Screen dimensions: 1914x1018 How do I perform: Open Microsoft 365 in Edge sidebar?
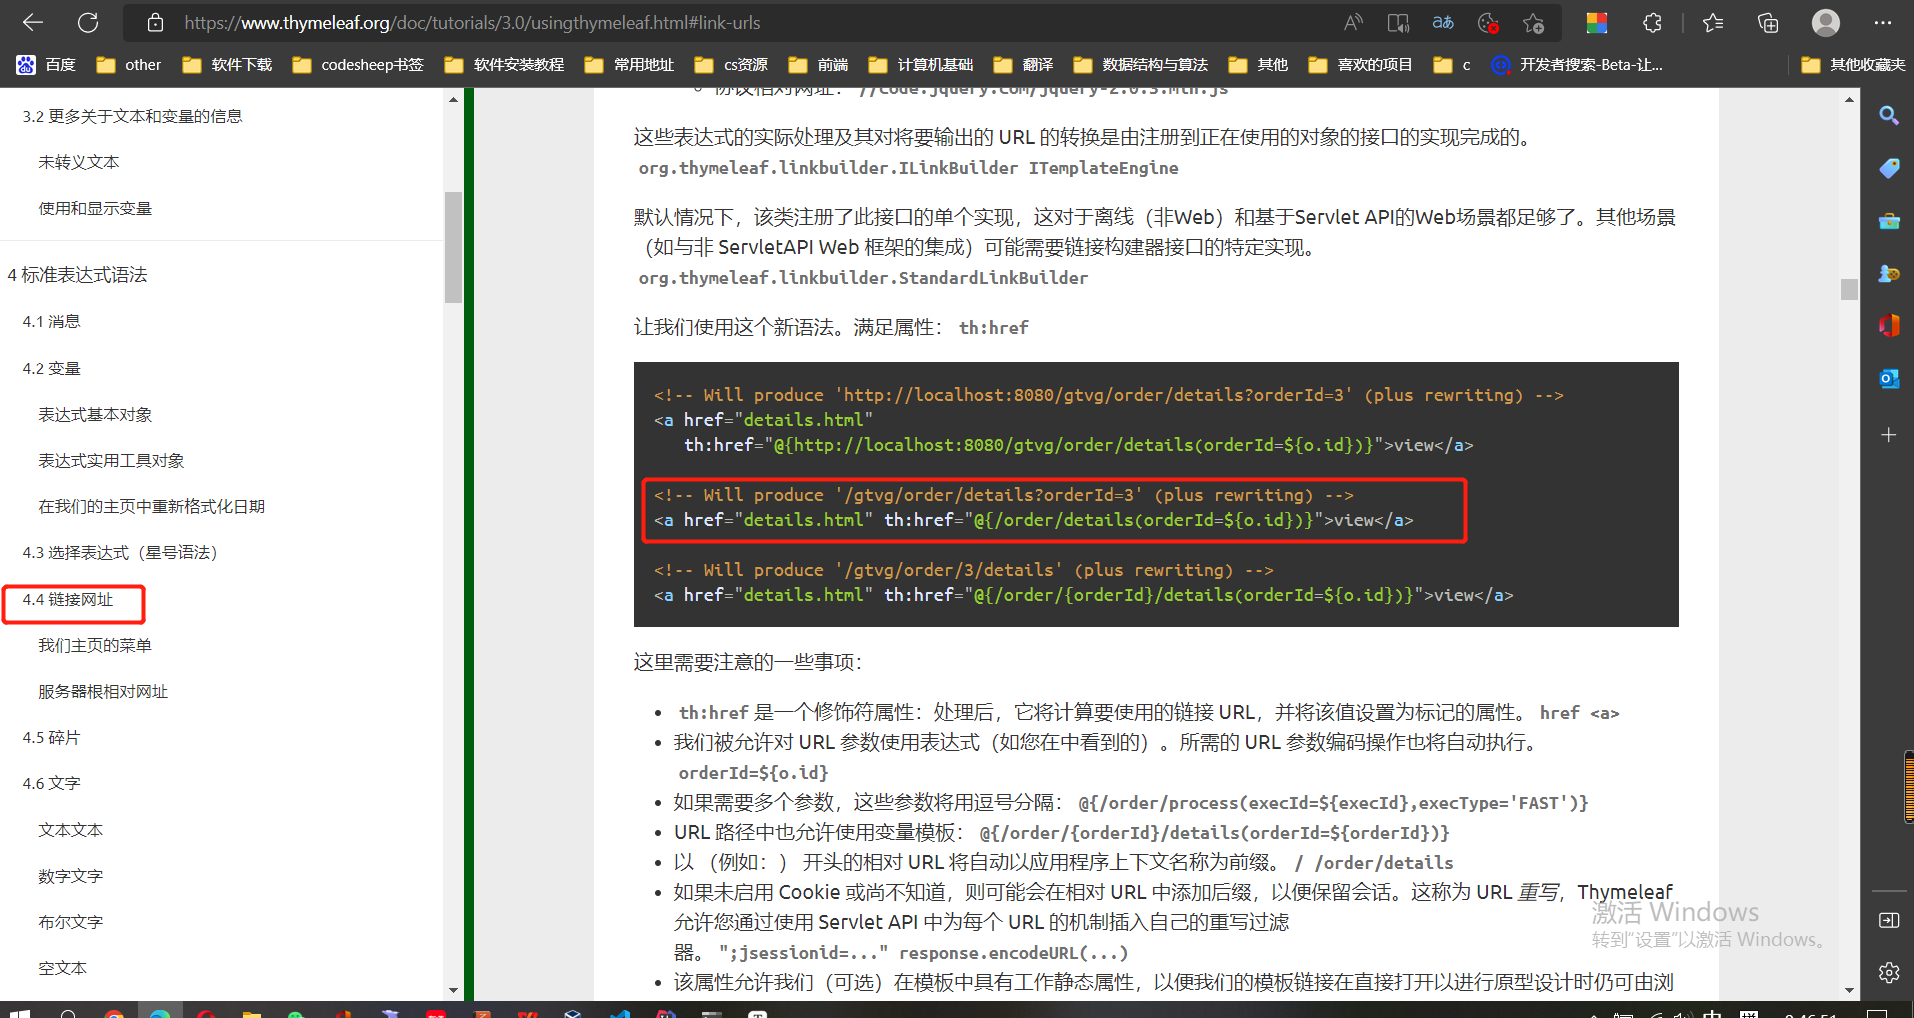tap(1888, 326)
